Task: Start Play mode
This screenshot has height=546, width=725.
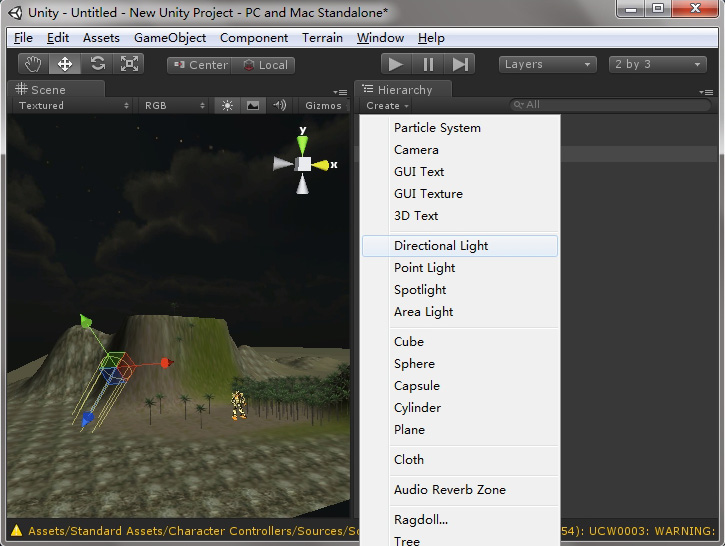Action: 396,64
